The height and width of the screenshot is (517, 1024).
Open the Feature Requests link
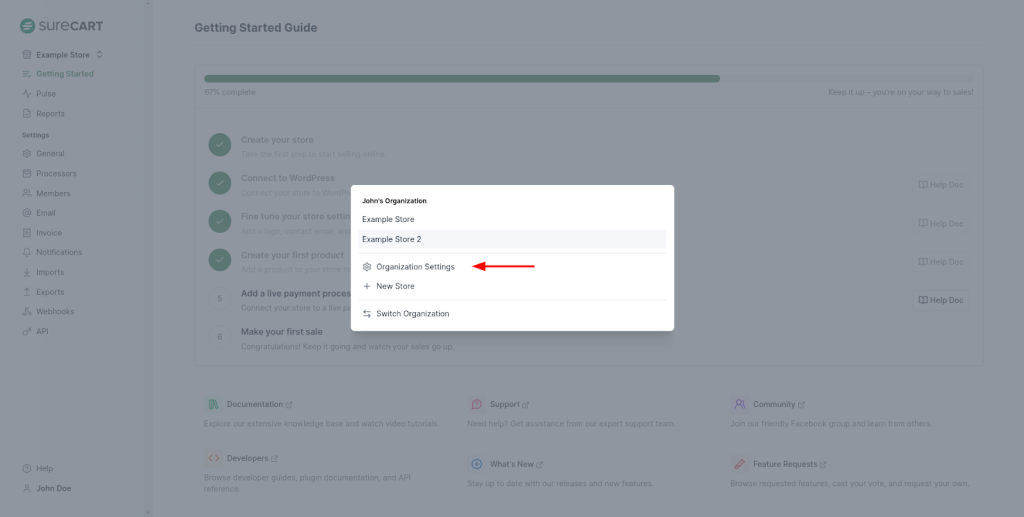tap(787, 464)
